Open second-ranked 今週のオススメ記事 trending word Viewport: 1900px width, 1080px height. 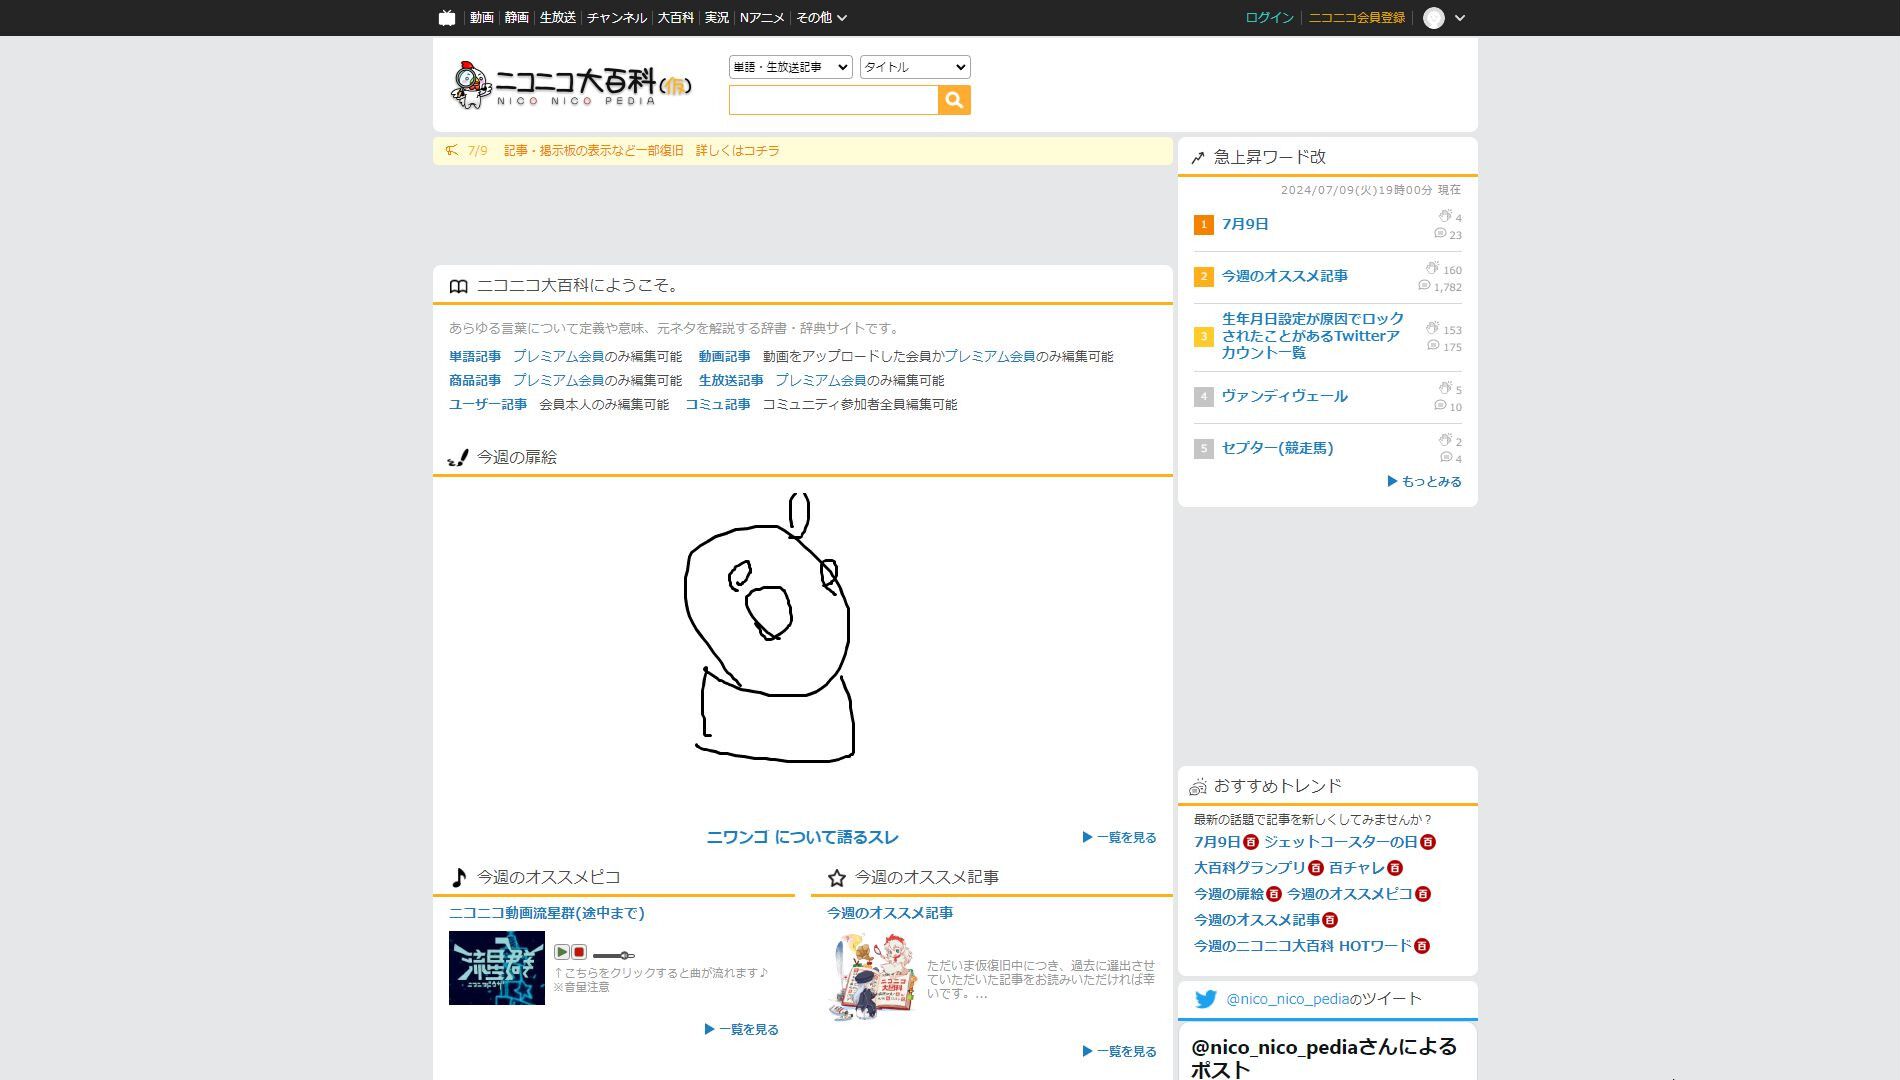(x=1284, y=276)
